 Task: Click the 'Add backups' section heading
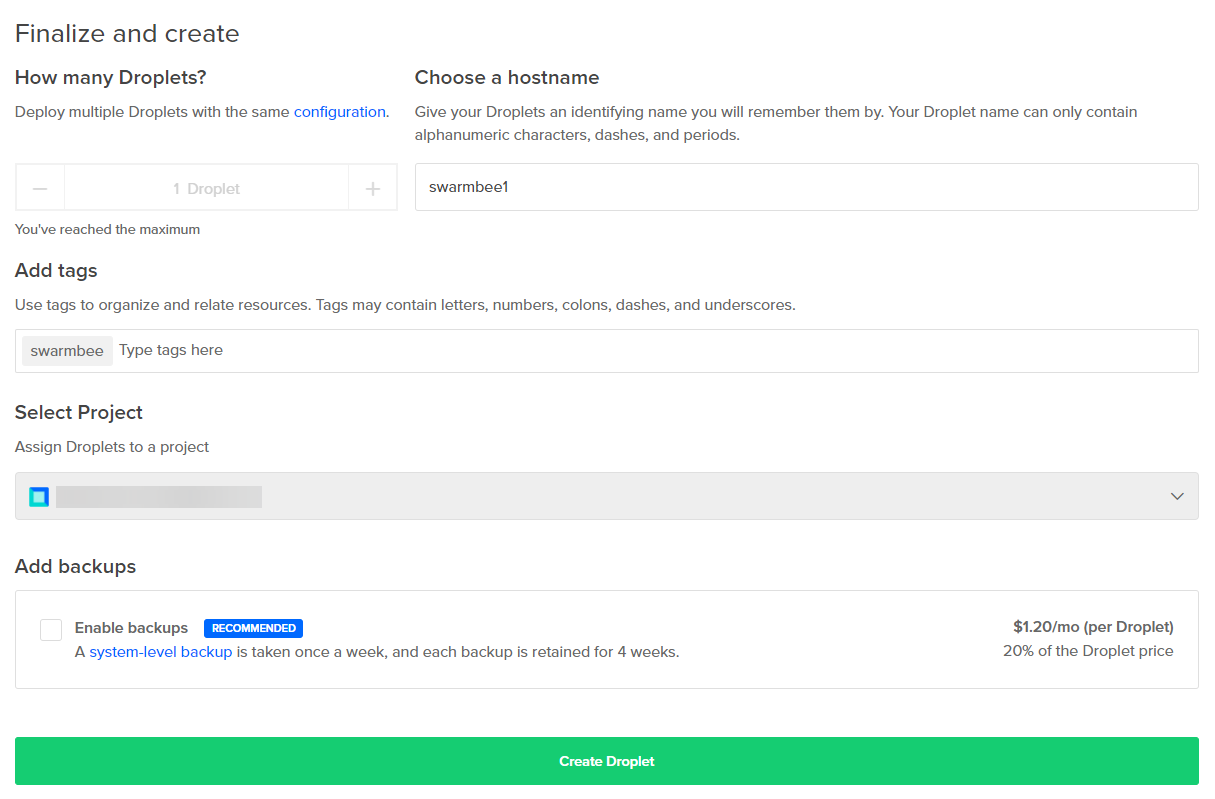(75, 567)
